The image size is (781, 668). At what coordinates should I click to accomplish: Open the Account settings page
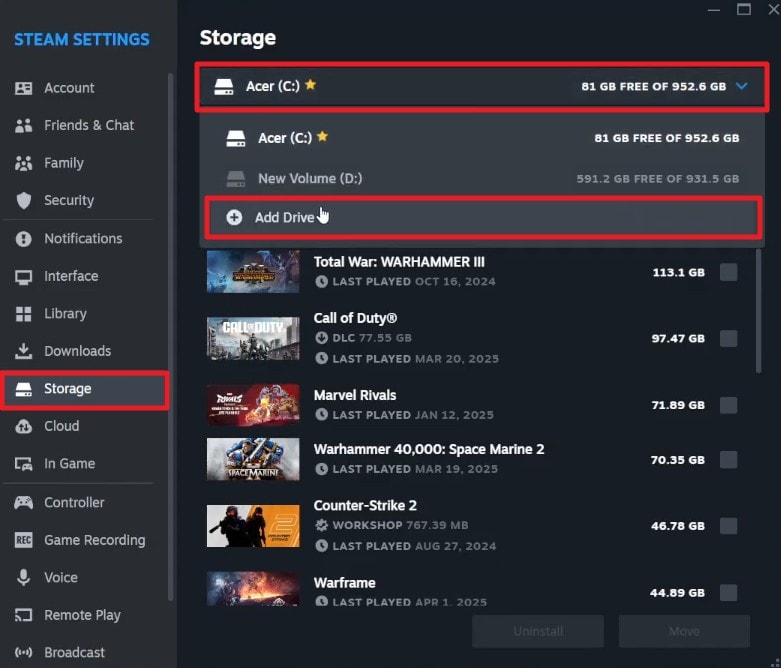(84, 88)
